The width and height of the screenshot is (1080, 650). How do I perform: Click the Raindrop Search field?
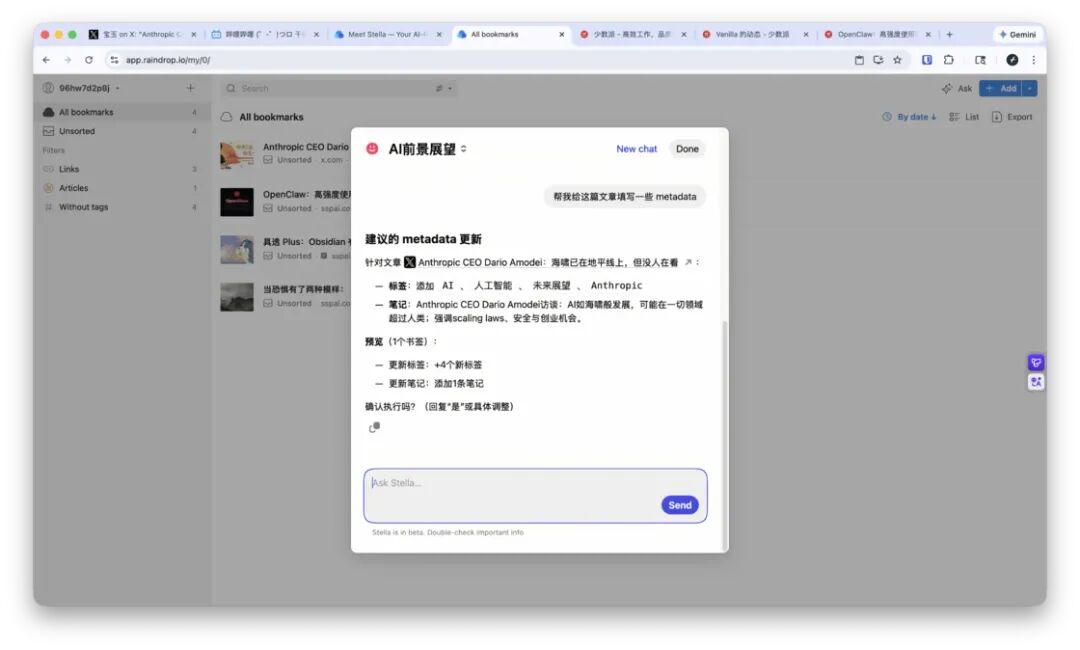tap(338, 88)
